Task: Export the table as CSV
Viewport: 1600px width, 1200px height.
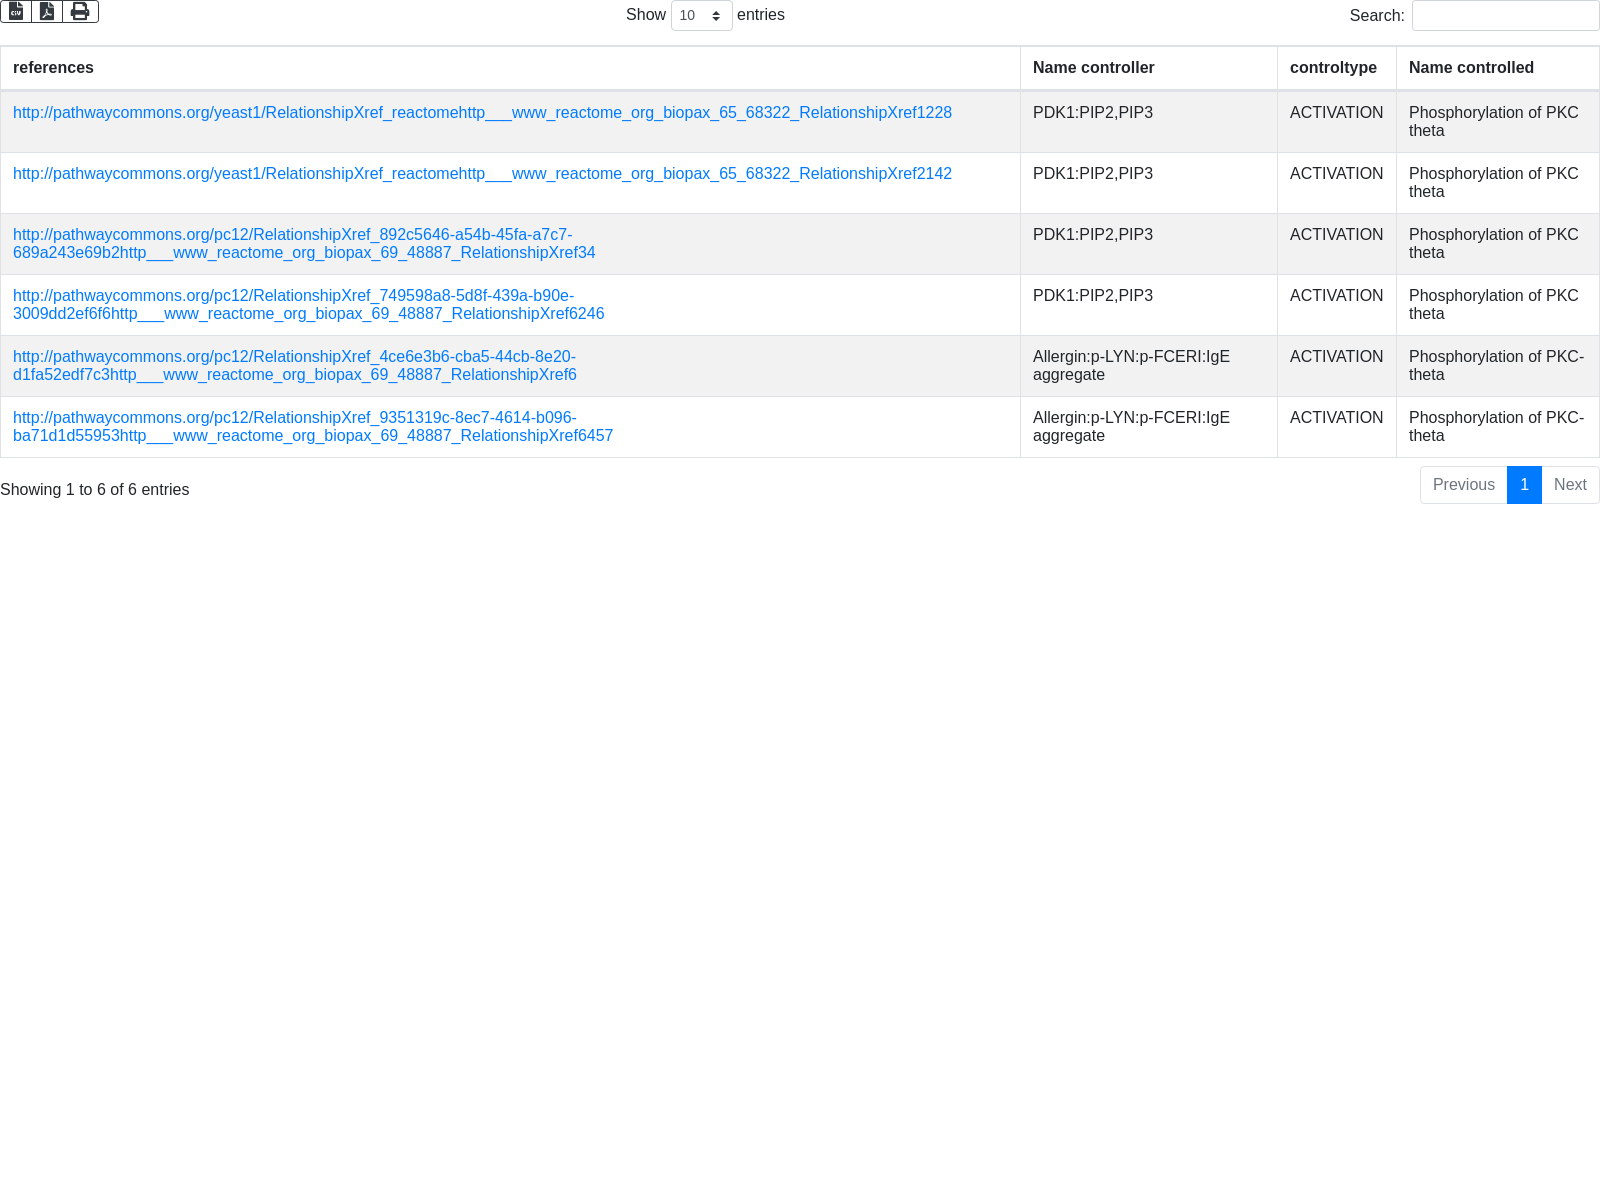Action: [x=16, y=11]
